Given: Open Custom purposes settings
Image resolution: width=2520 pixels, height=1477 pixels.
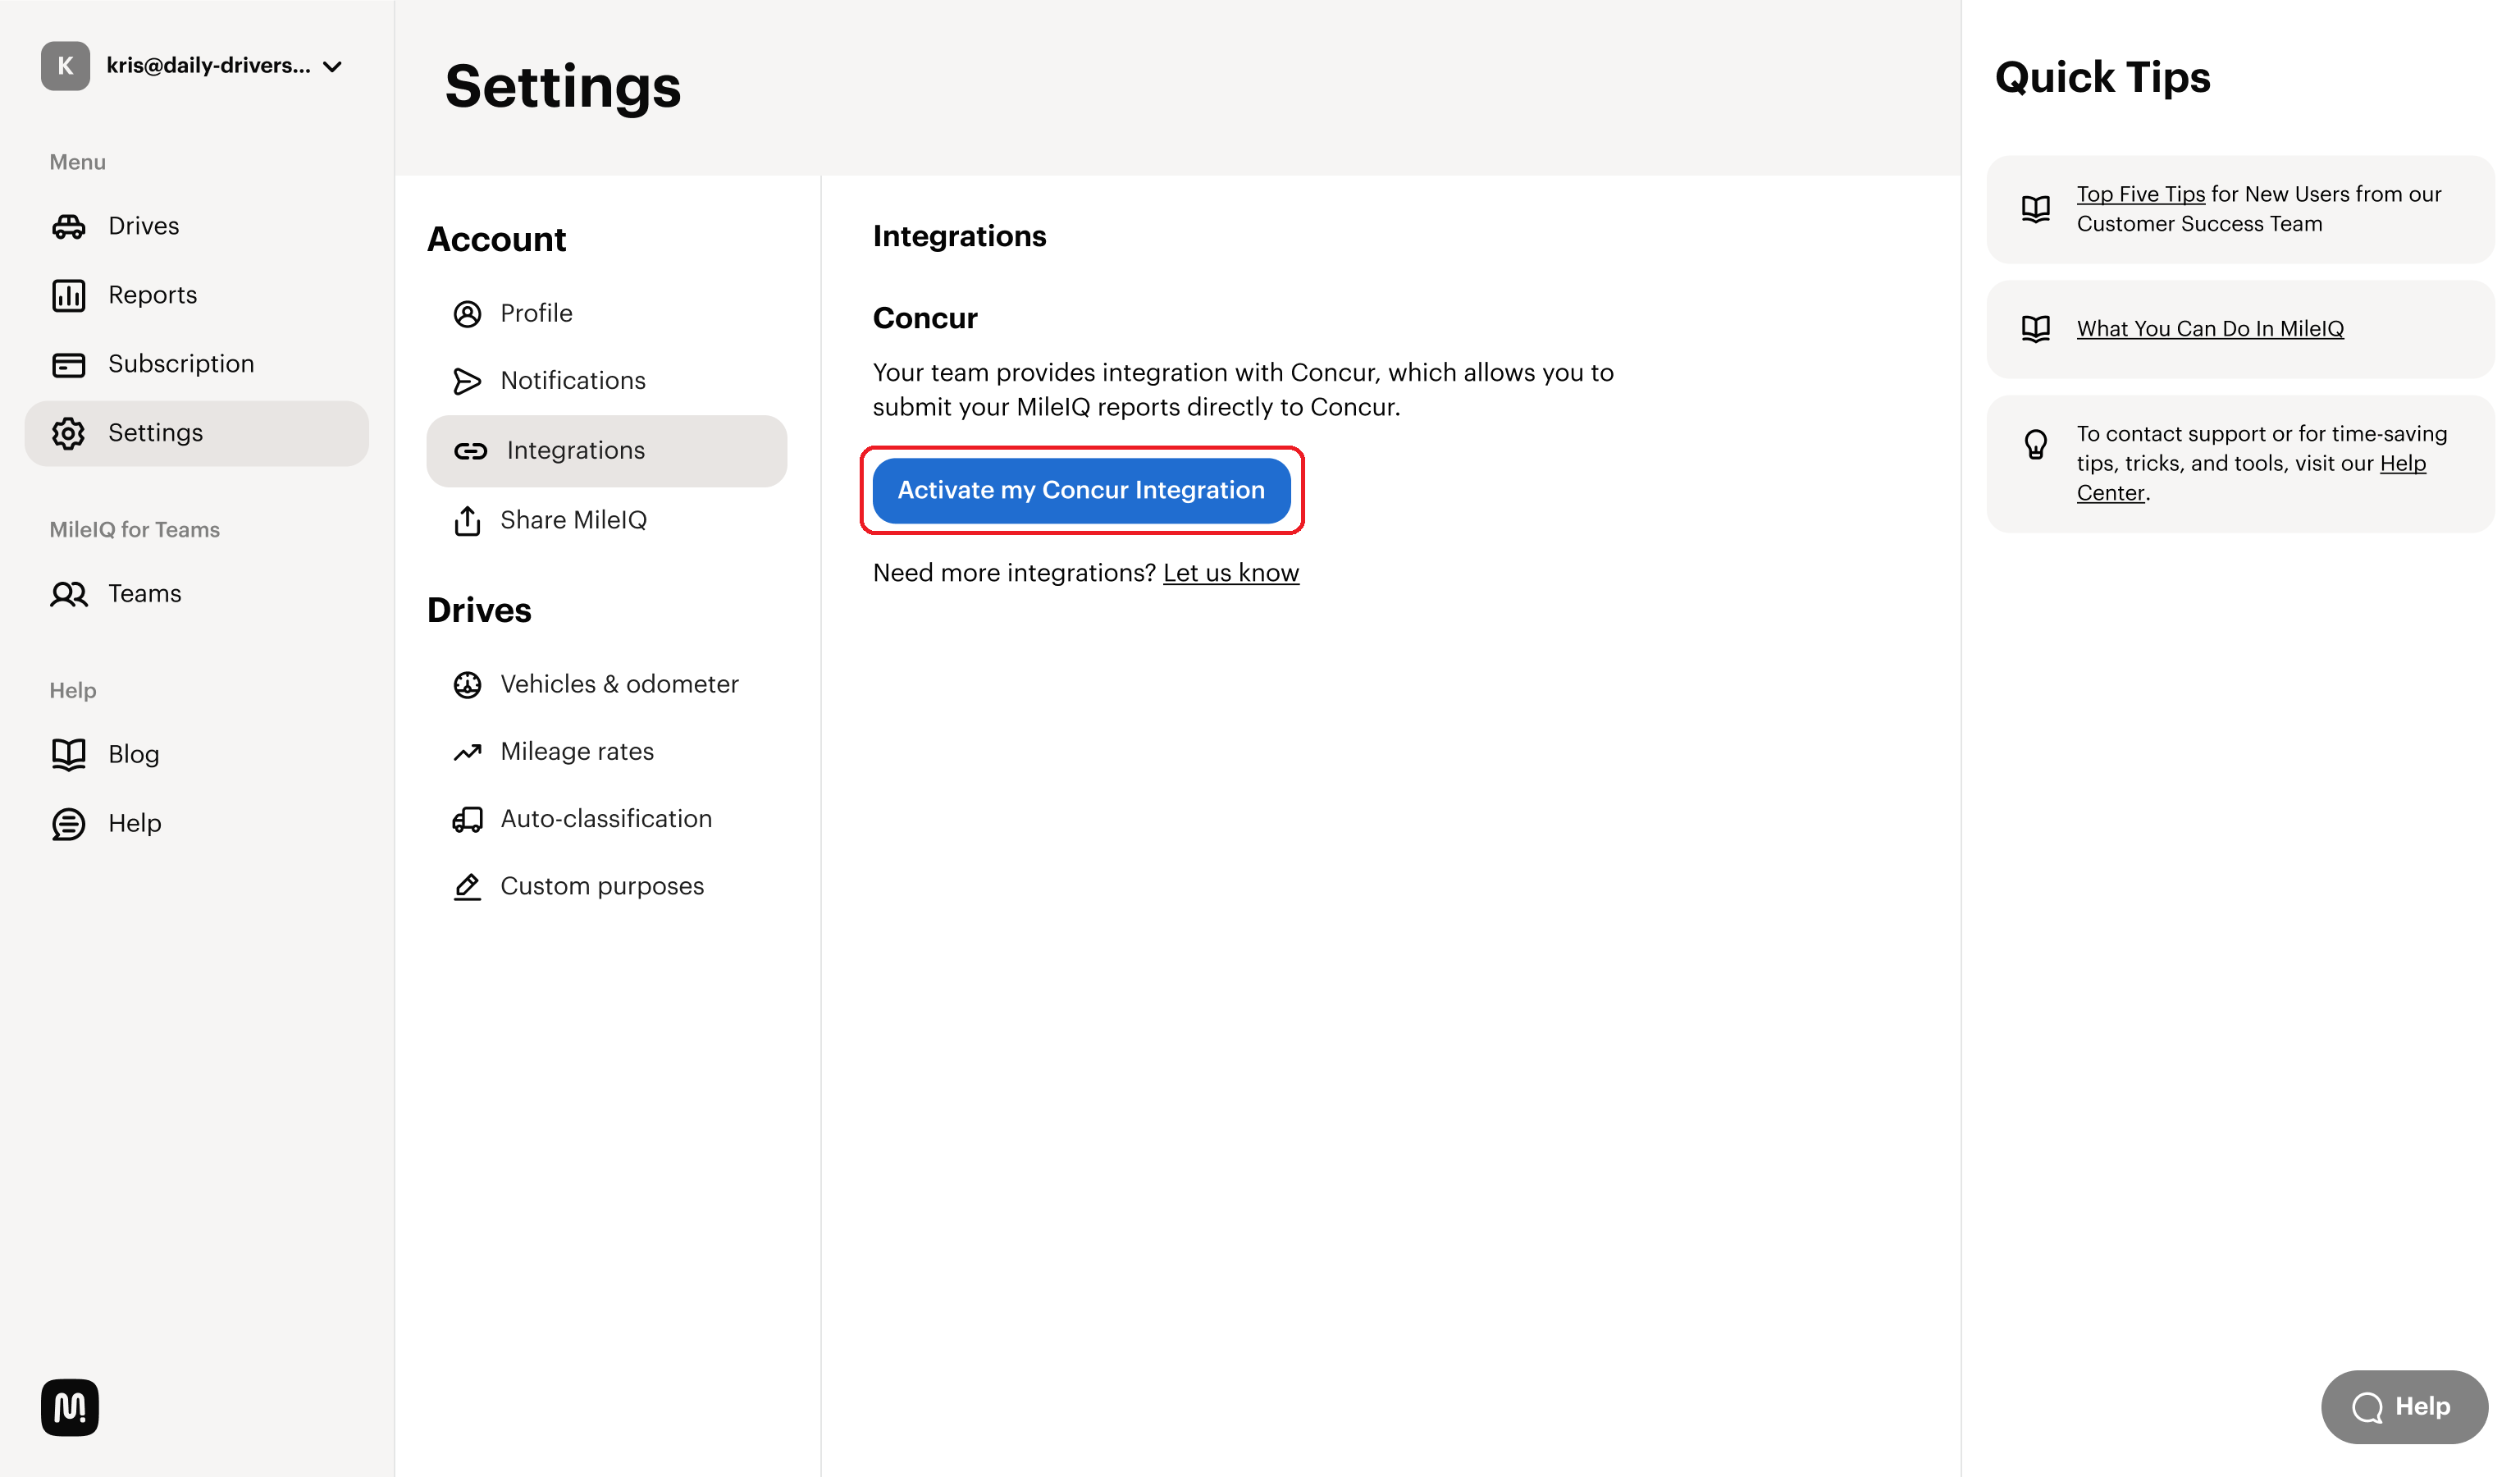Looking at the screenshot, I should click(606, 887).
